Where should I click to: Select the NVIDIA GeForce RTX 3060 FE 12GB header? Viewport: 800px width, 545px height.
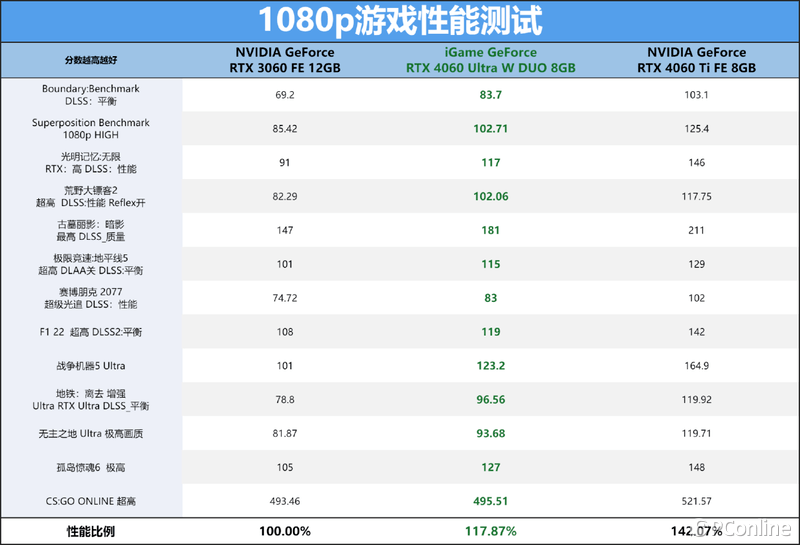coord(285,60)
